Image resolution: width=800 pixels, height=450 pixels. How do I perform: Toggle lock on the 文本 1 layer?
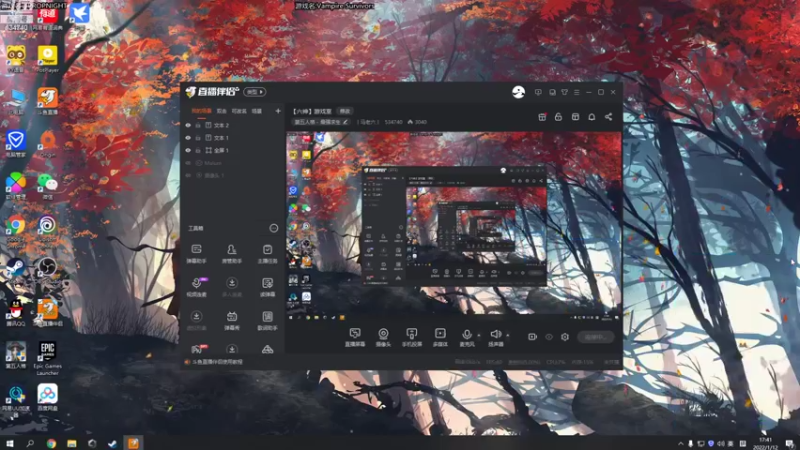(198, 138)
